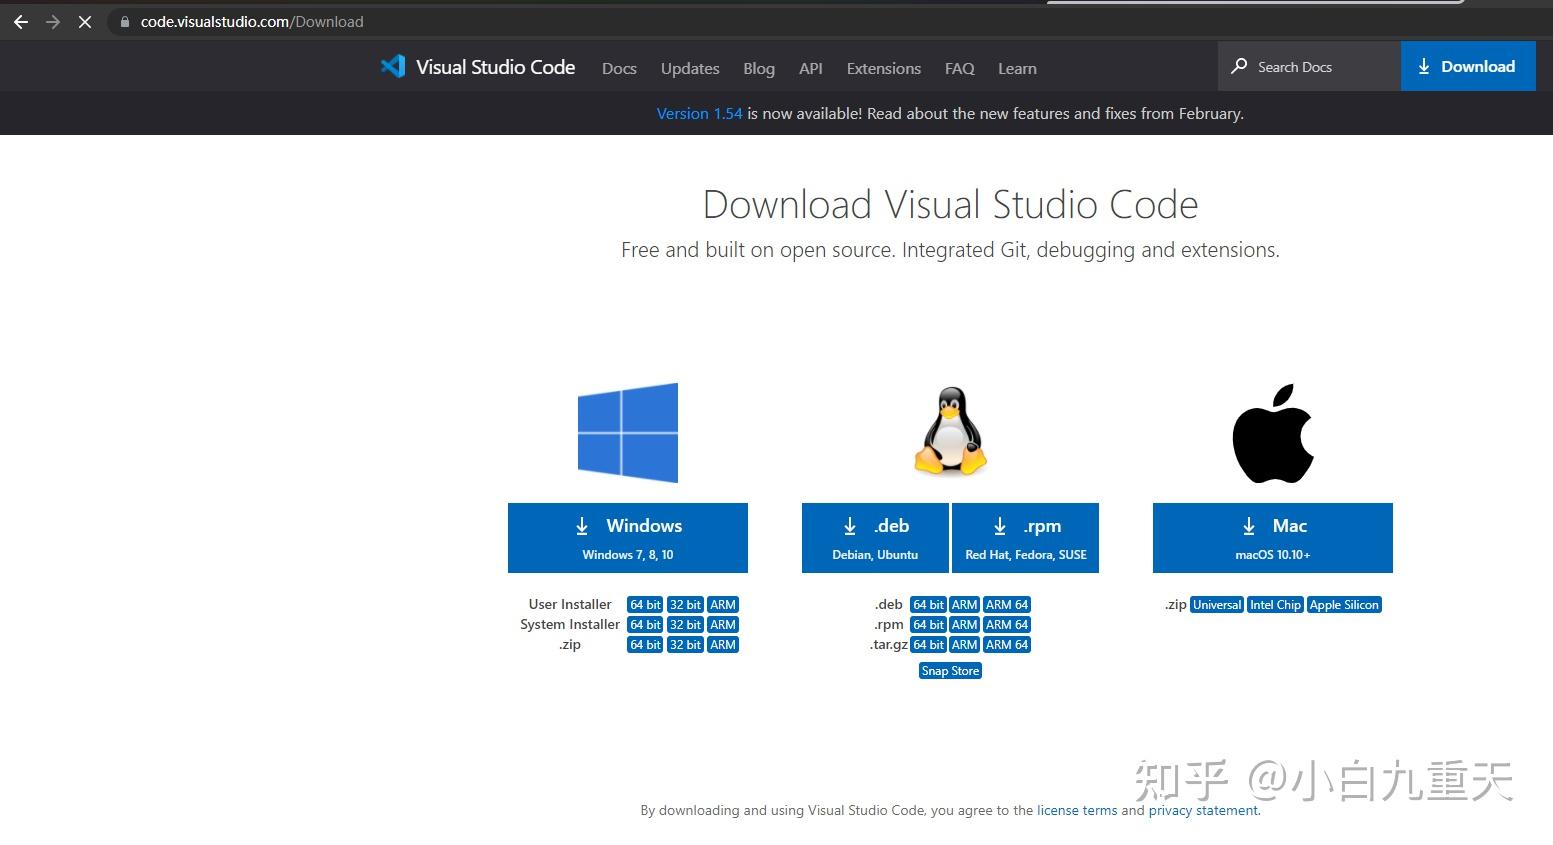Click the back arrow in the browser toolbar
This screenshot has height=845, width=1553.
point(20,21)
